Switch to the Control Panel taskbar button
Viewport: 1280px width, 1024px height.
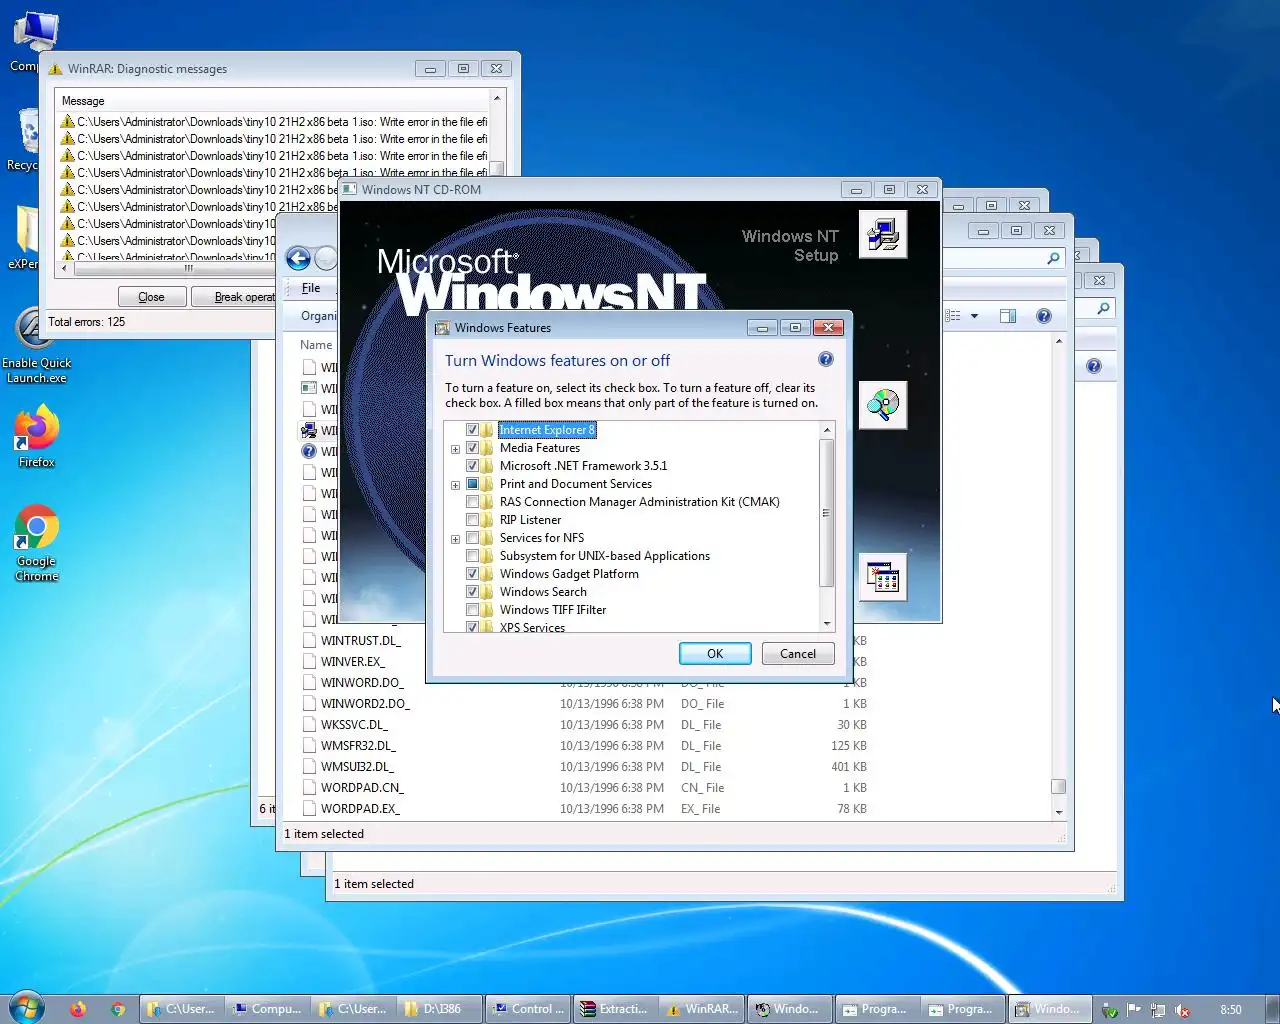(528, 1009)
